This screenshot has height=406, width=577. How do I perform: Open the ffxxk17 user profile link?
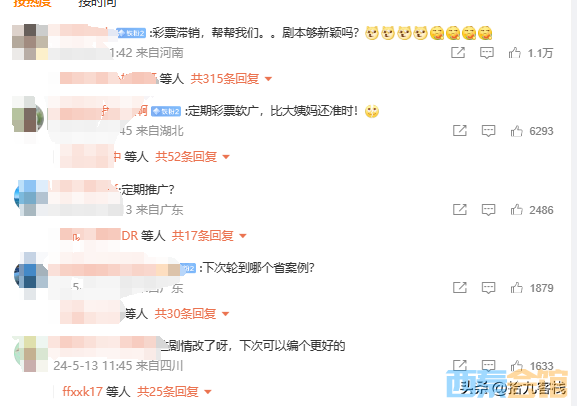82,392
